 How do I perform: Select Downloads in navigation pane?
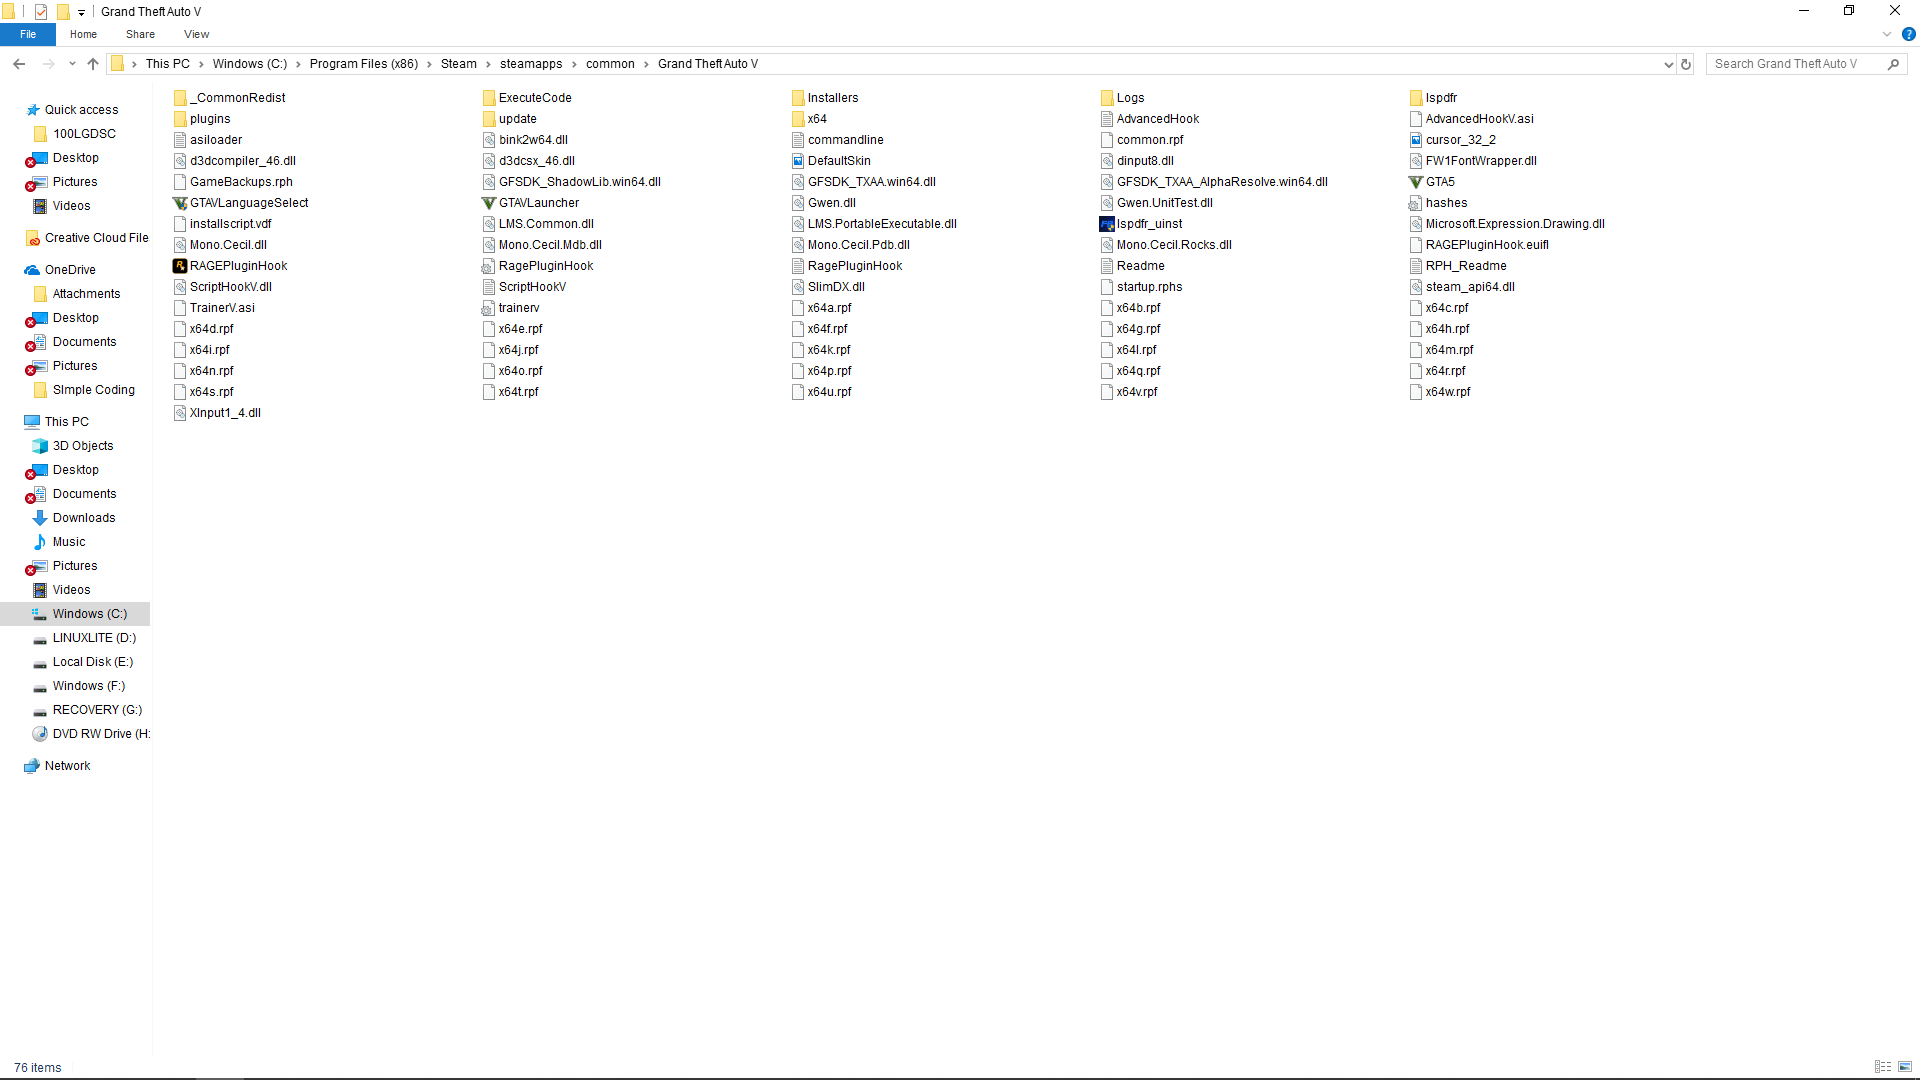84,518
